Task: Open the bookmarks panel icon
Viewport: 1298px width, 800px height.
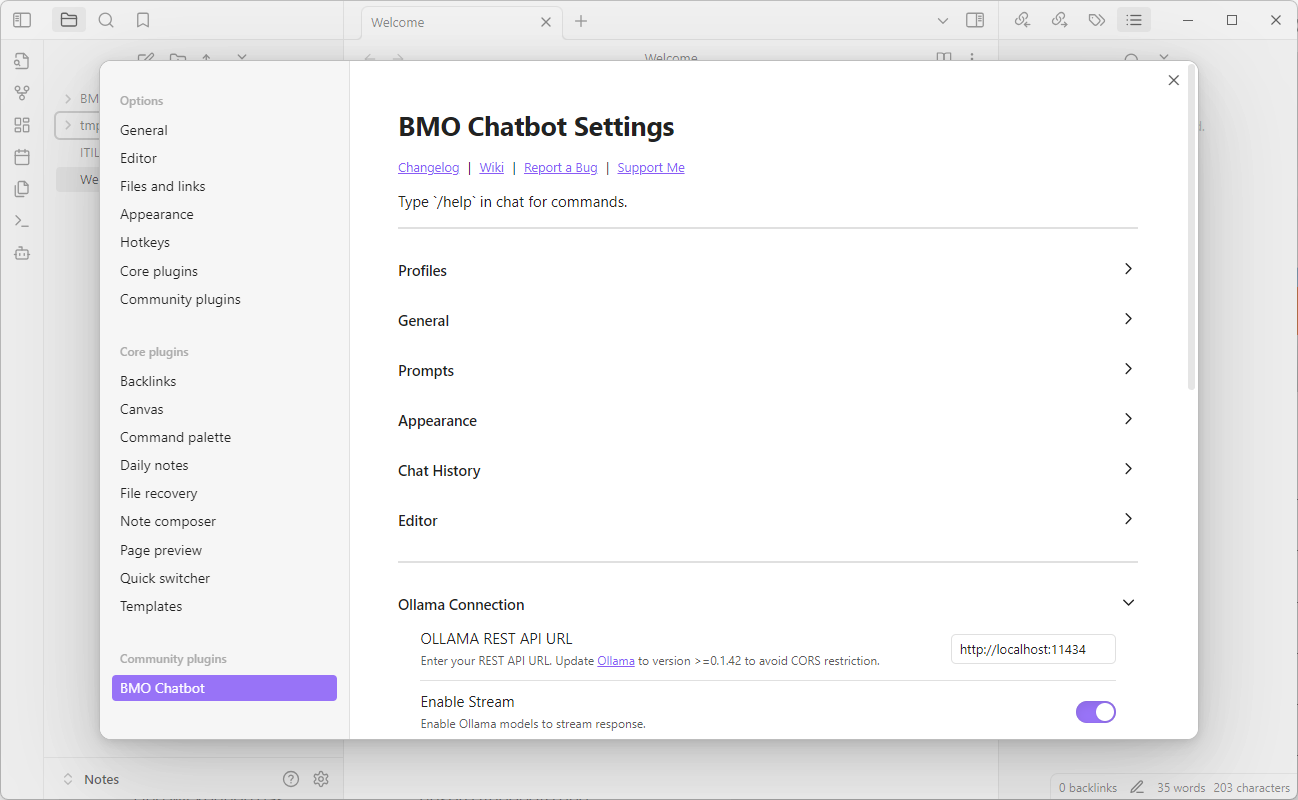Action: [x=143, y=20]
